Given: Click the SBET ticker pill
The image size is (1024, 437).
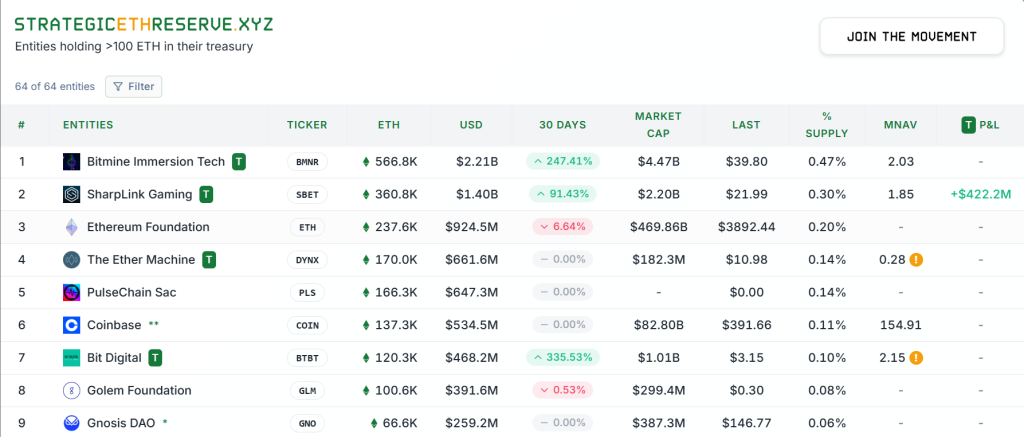Looking at the screenshot, I should click(x=307, y=195).
